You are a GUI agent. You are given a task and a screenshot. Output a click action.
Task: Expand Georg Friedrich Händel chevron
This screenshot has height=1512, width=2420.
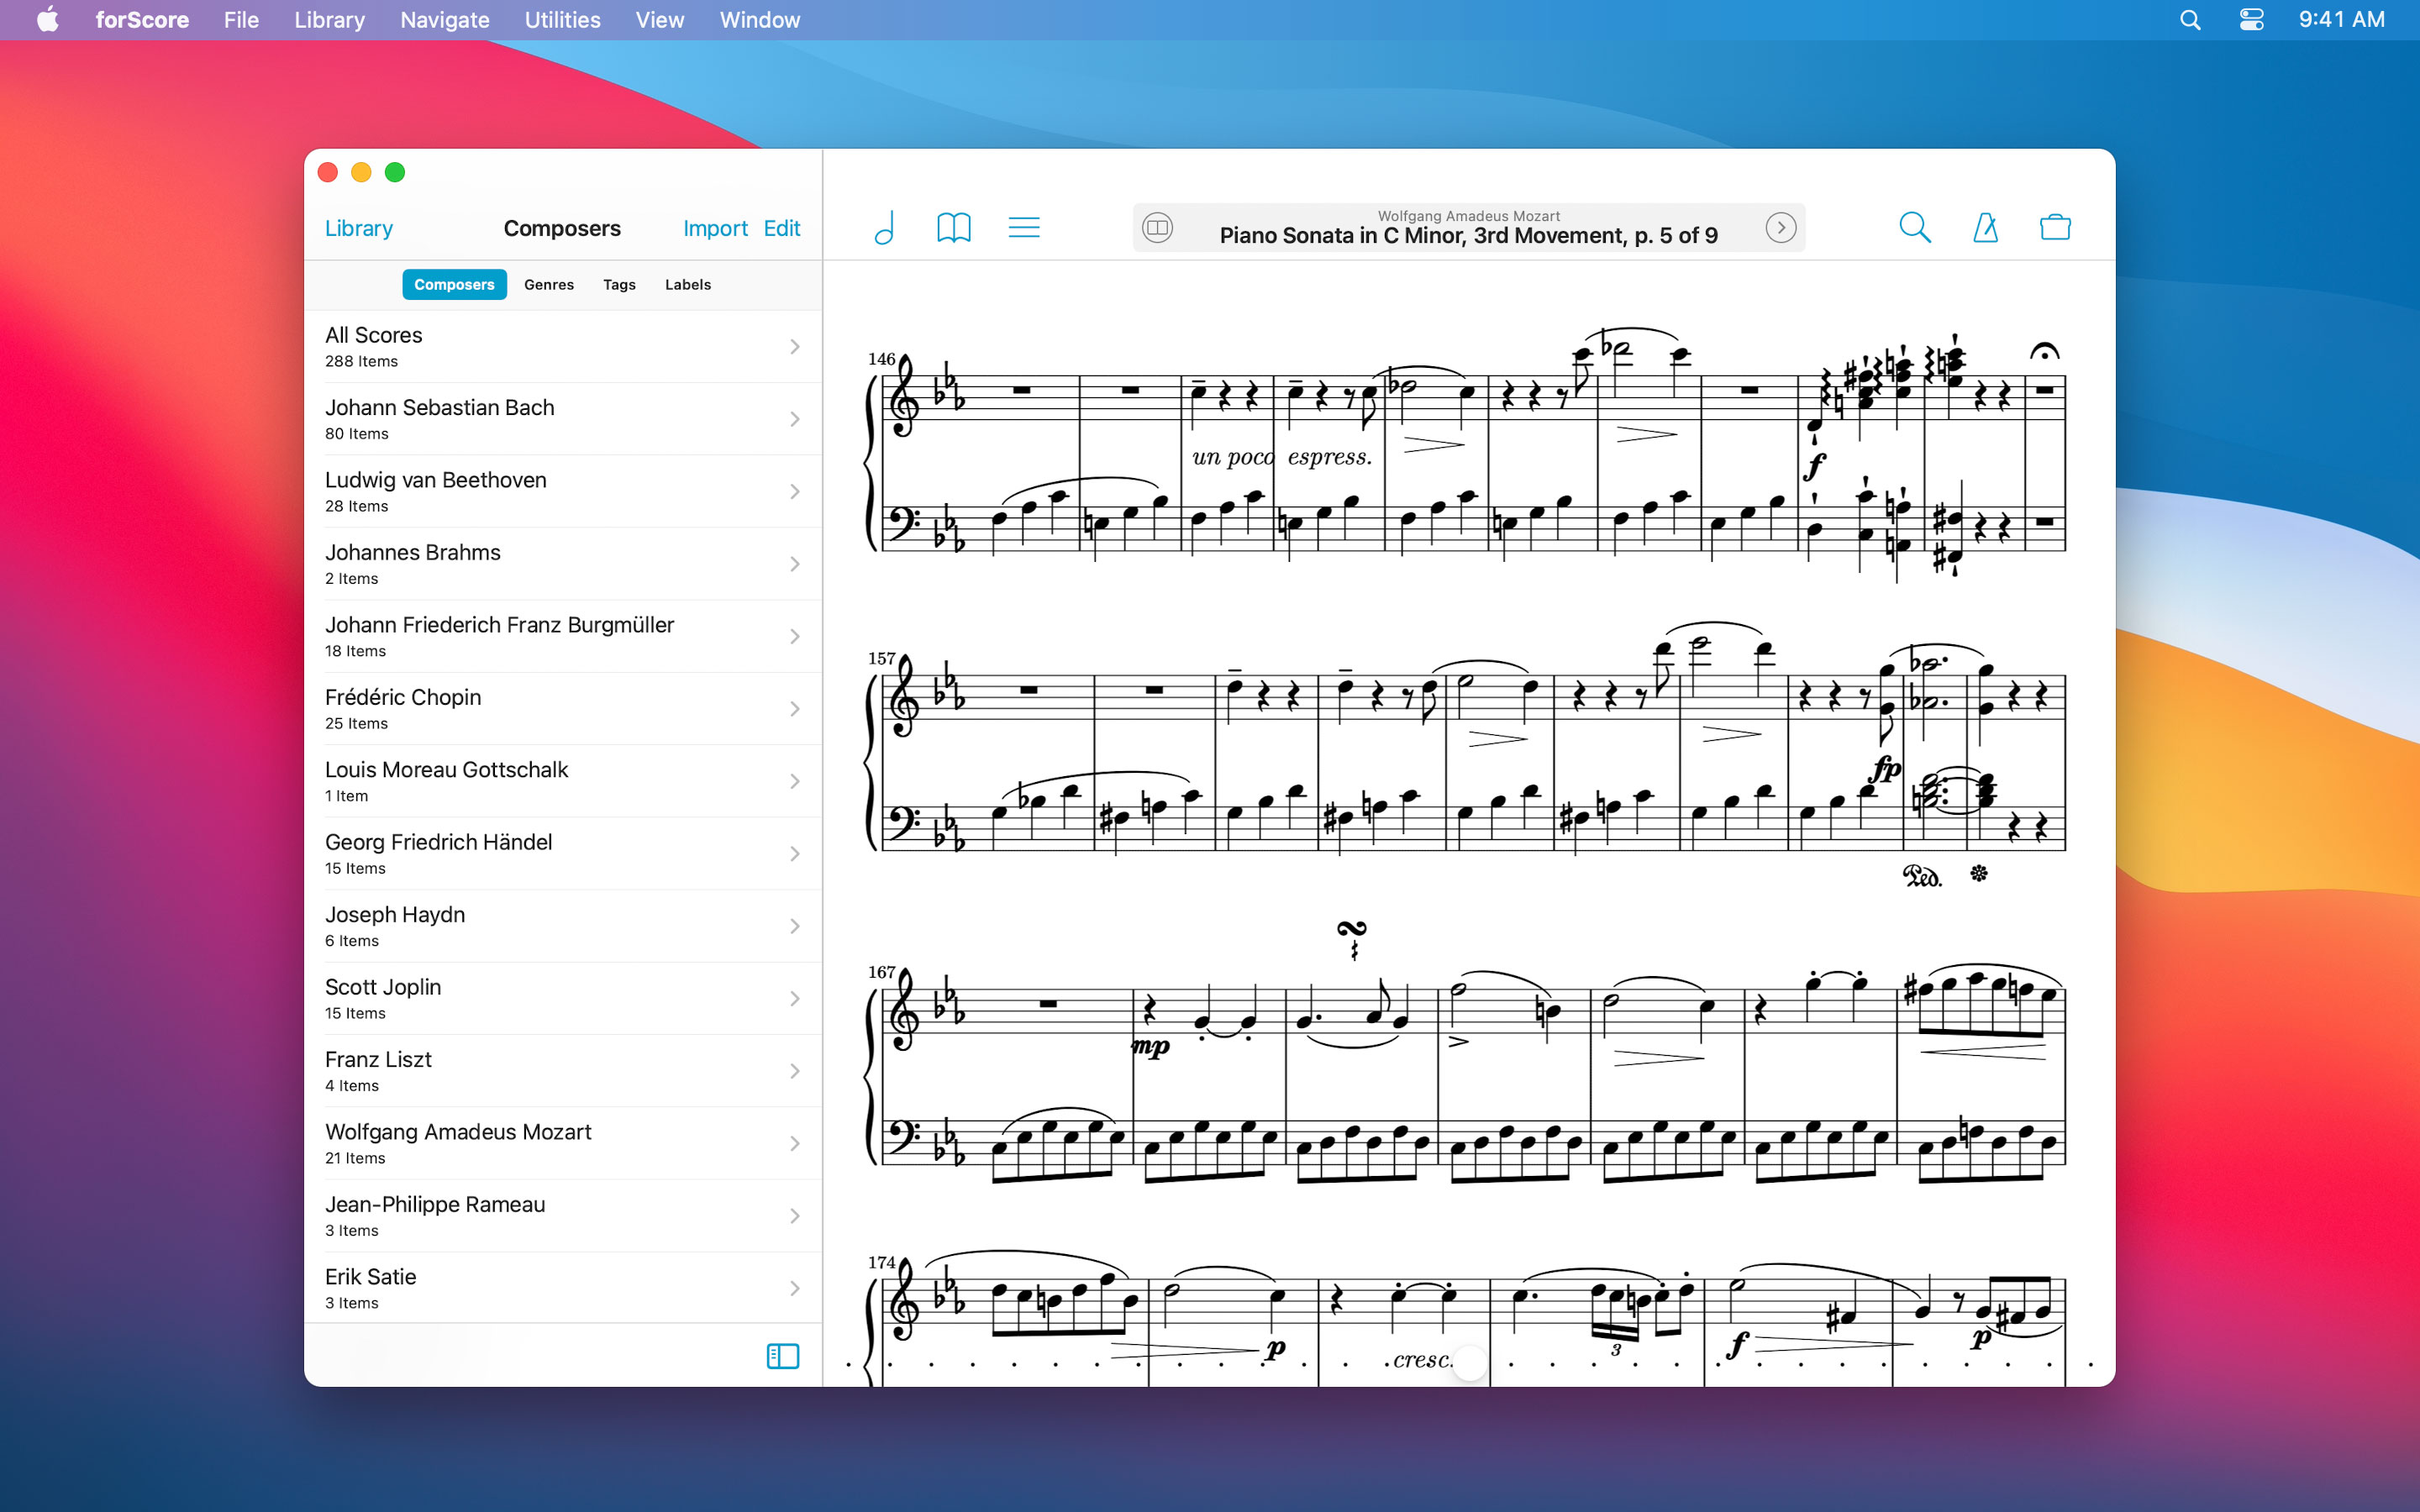pyautogui.click(x=795, y=854)
